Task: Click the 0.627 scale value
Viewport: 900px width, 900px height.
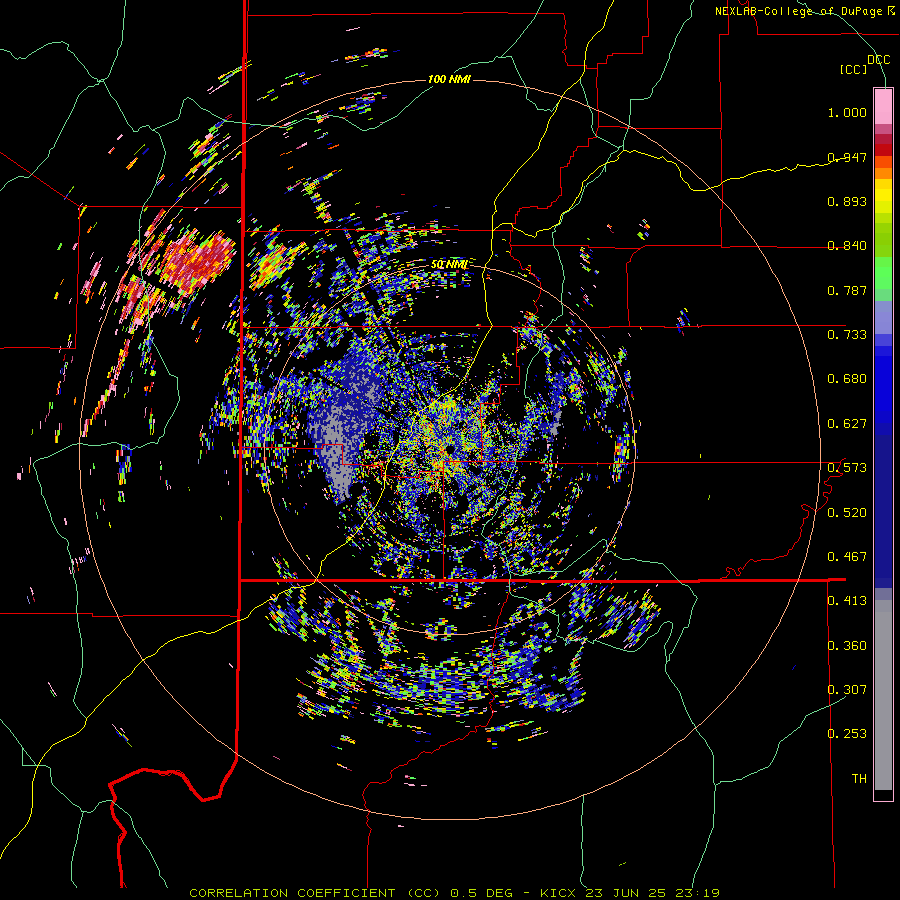Action: click(x=847, y=424)
